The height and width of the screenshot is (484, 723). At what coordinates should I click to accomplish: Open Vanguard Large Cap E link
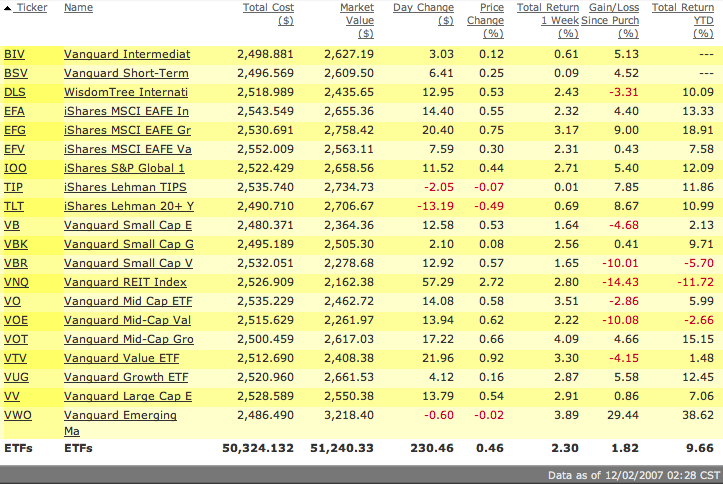coord(128,396)
